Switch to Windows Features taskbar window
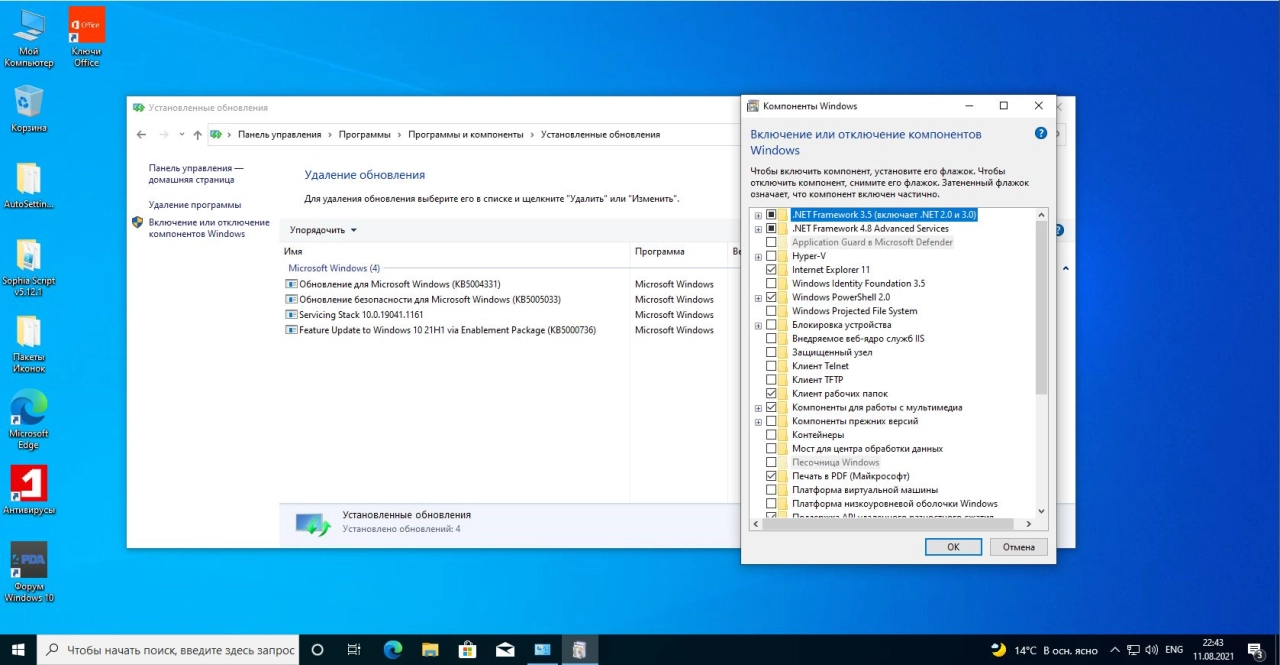 tap(580, 650)
